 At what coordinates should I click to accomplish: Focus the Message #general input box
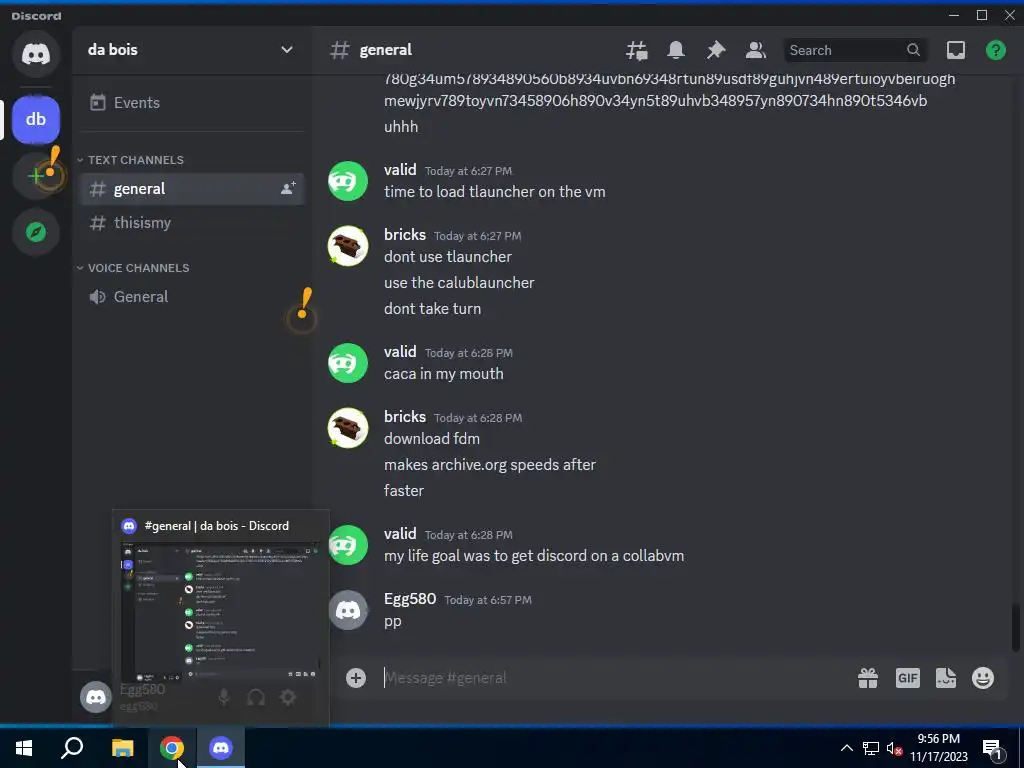(x=614, y=678)
